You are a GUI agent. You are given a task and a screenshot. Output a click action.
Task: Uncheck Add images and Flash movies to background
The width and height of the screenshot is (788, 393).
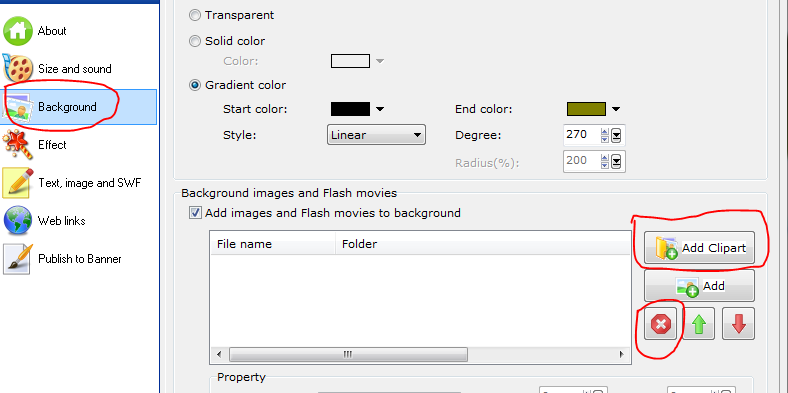pos(194,213)
